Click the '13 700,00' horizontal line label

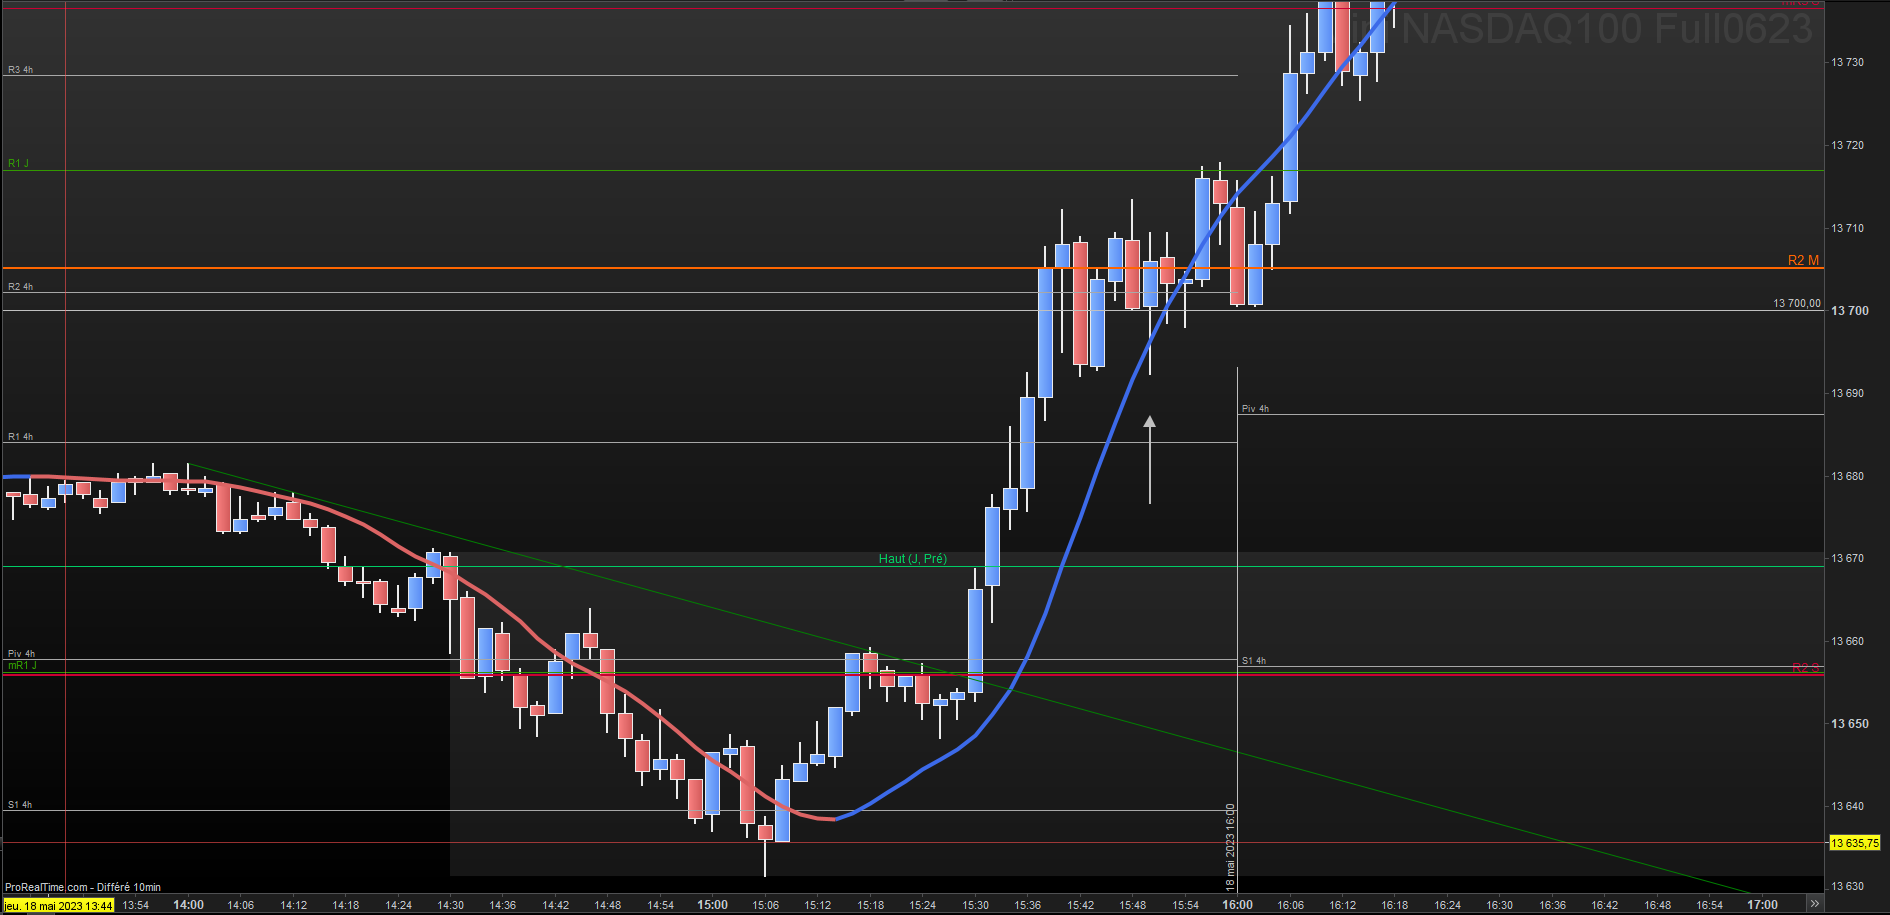(x=1797, y=303)
